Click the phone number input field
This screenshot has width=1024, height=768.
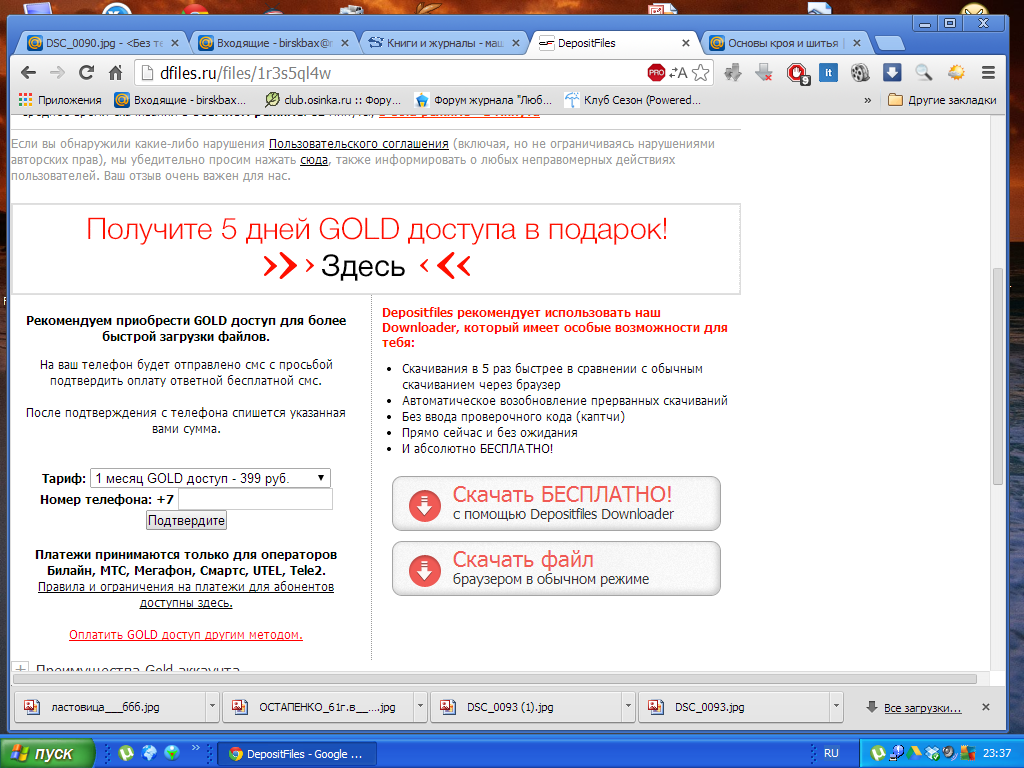[255, 500]
